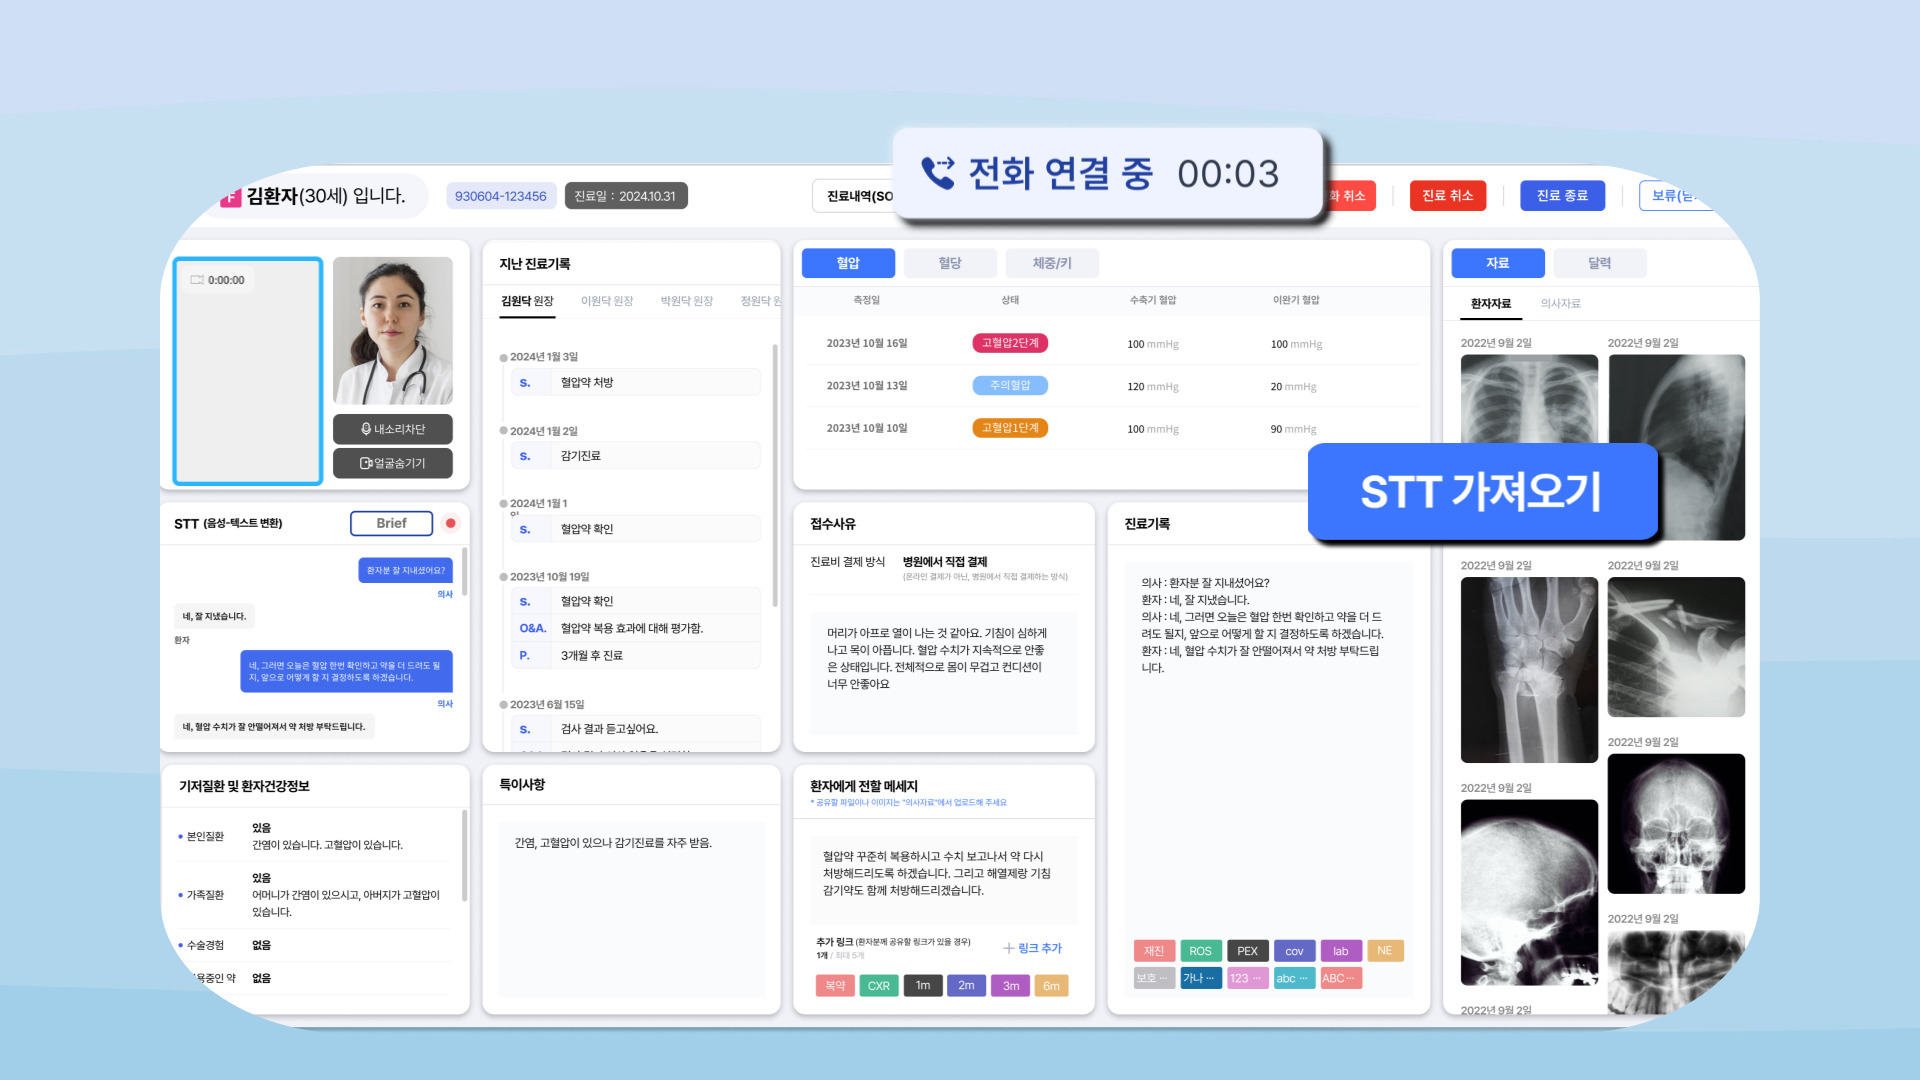Mute microphone with 내소리차단 button
1920x1080 pixels.
tap(393, 429)
